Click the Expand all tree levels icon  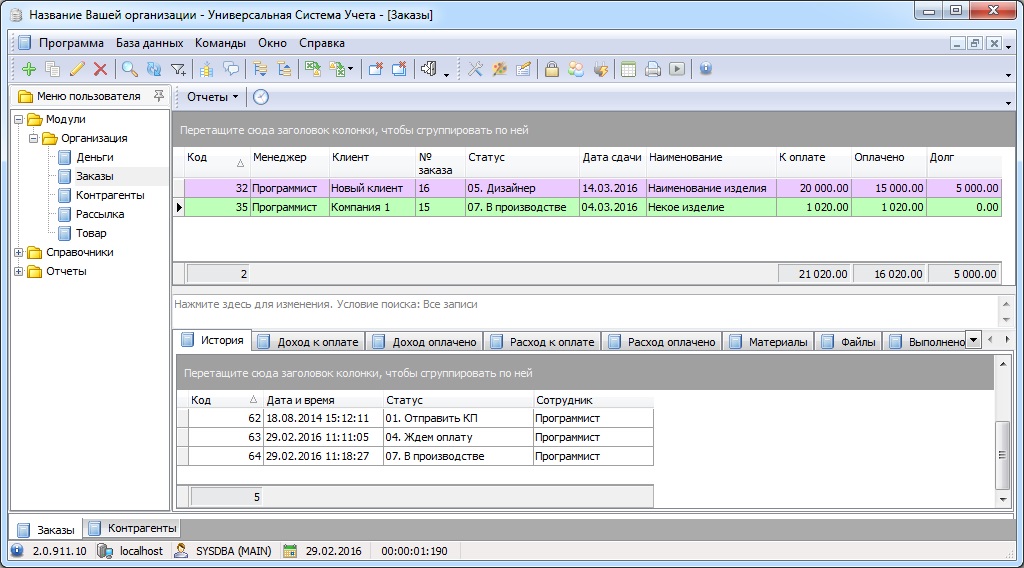260,69
